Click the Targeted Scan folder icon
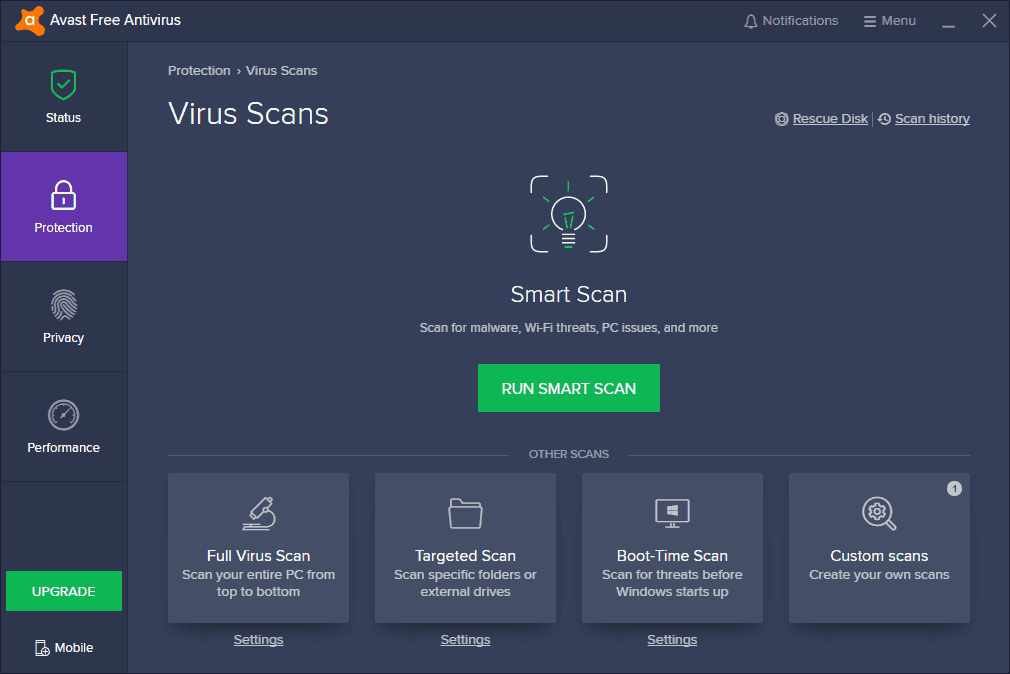 (x=465, y=512)
